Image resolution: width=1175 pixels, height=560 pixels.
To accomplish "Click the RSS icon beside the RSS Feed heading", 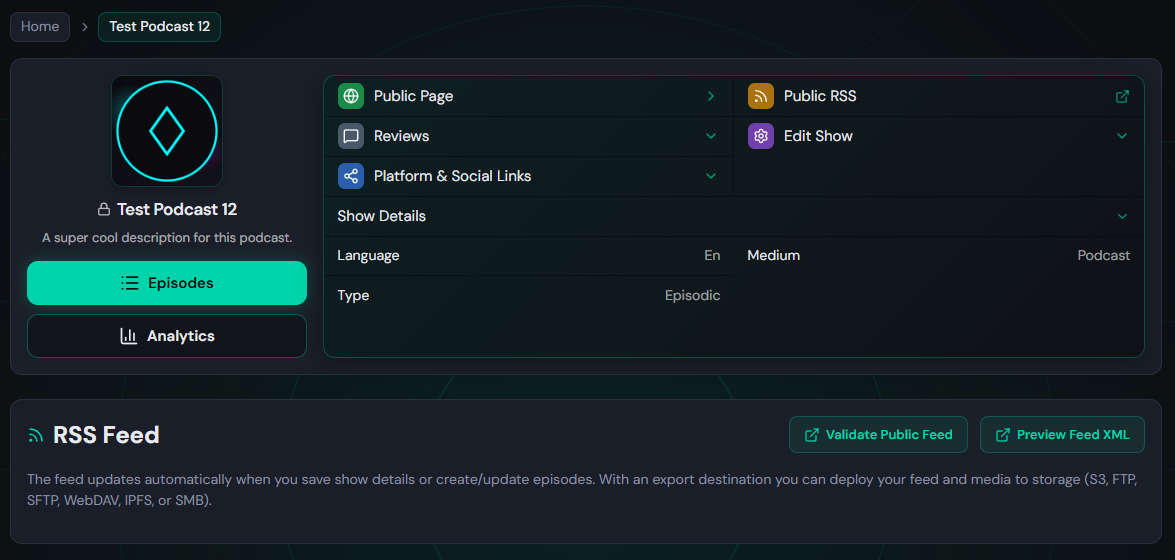I will [35, 435].
